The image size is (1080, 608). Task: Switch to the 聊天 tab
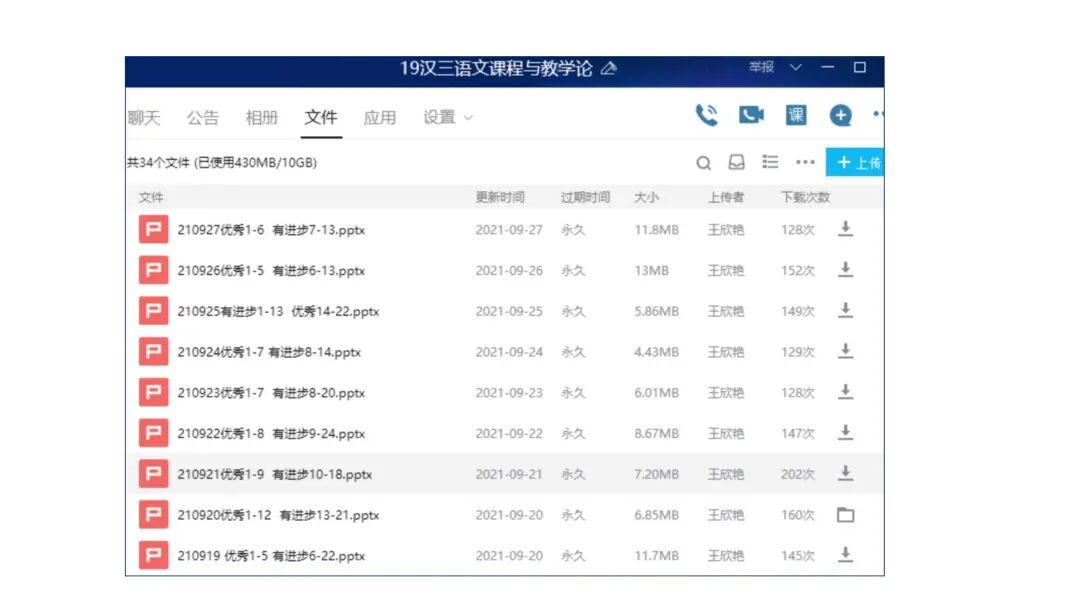(145, 117)
